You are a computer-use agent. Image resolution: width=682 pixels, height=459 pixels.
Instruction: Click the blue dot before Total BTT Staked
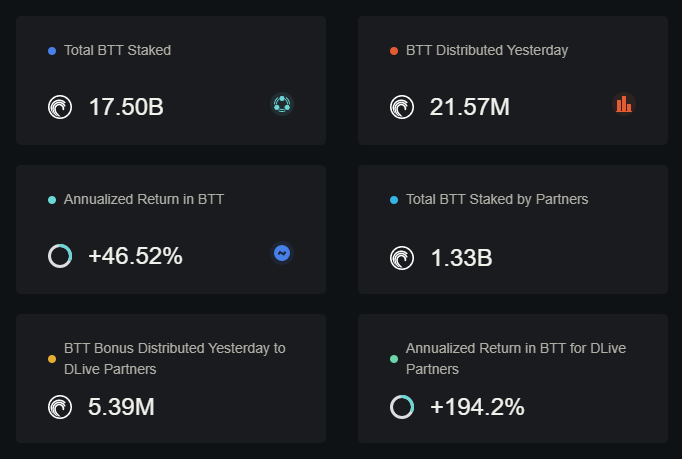tap(52, 51)
